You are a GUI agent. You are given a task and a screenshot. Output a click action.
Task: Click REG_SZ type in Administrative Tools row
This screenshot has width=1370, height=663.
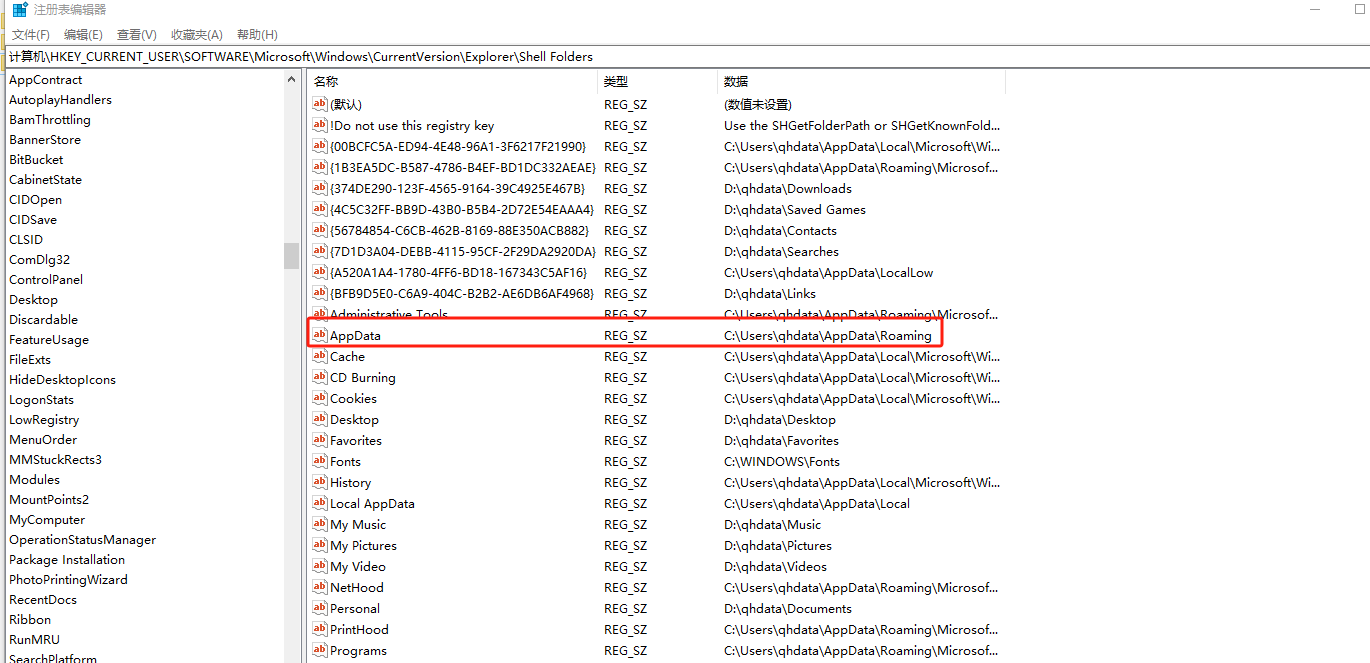(x=625, y=315)
